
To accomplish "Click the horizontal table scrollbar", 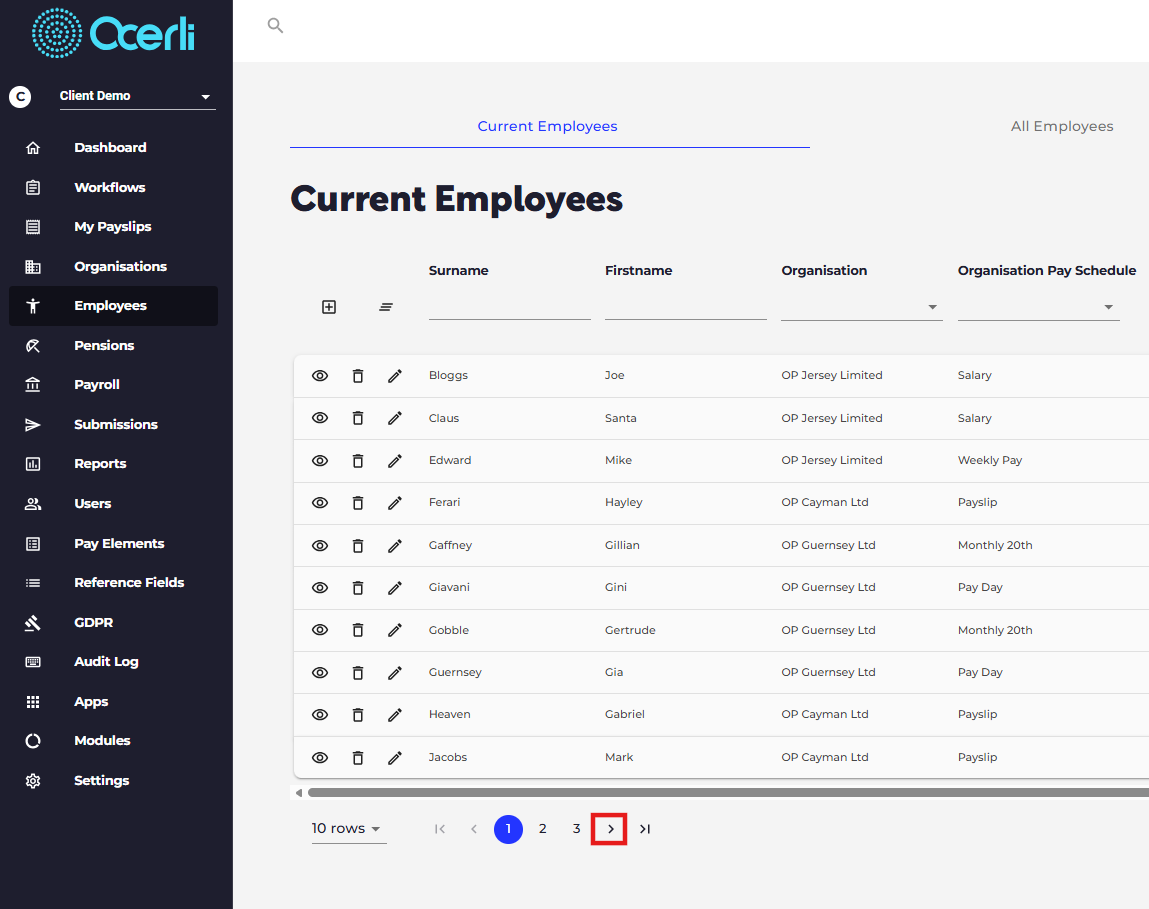I will click(x=728, y=792).
